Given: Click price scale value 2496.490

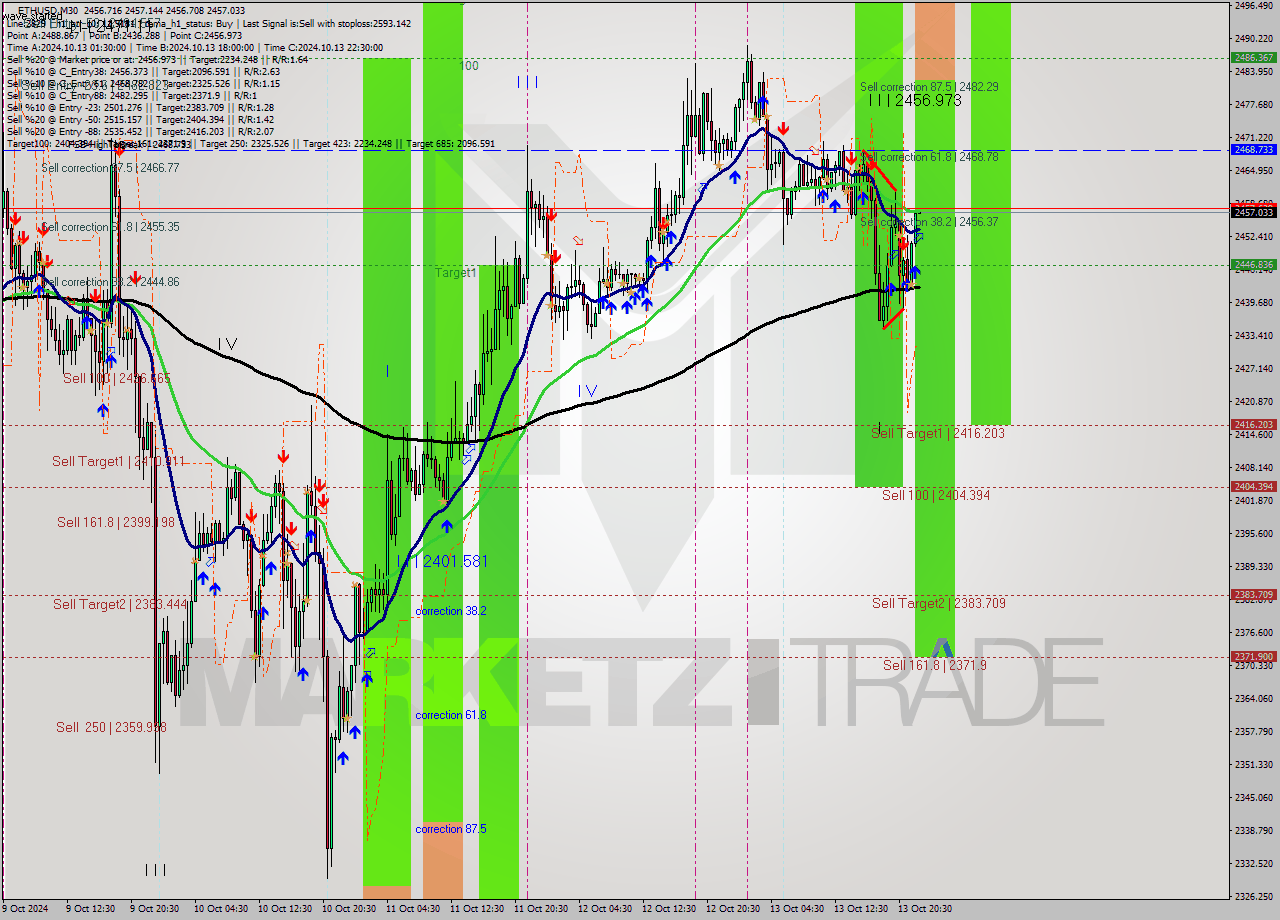Looking at the screenshot, I should (1253, 6).
